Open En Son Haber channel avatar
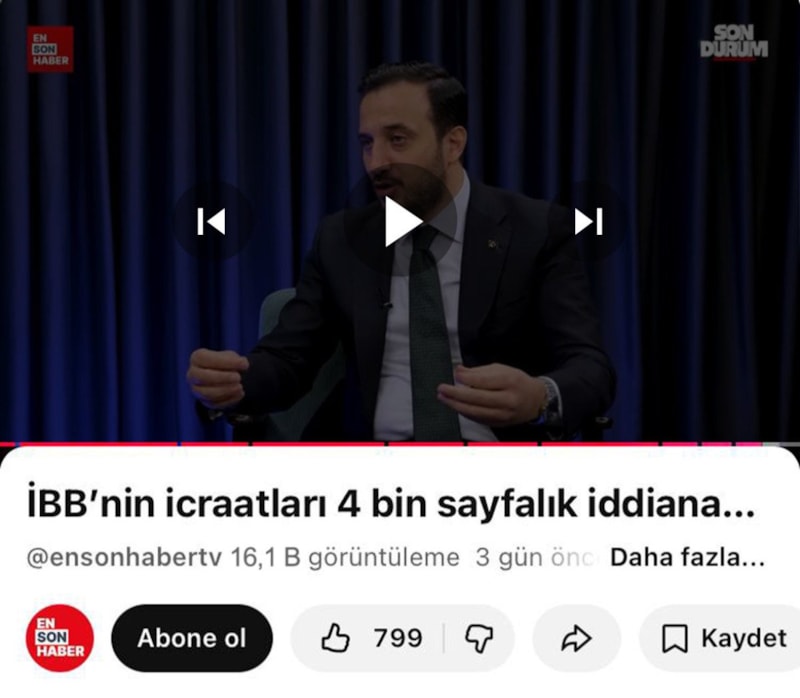Viewport: 800px width, 698px height. [60, 638]
